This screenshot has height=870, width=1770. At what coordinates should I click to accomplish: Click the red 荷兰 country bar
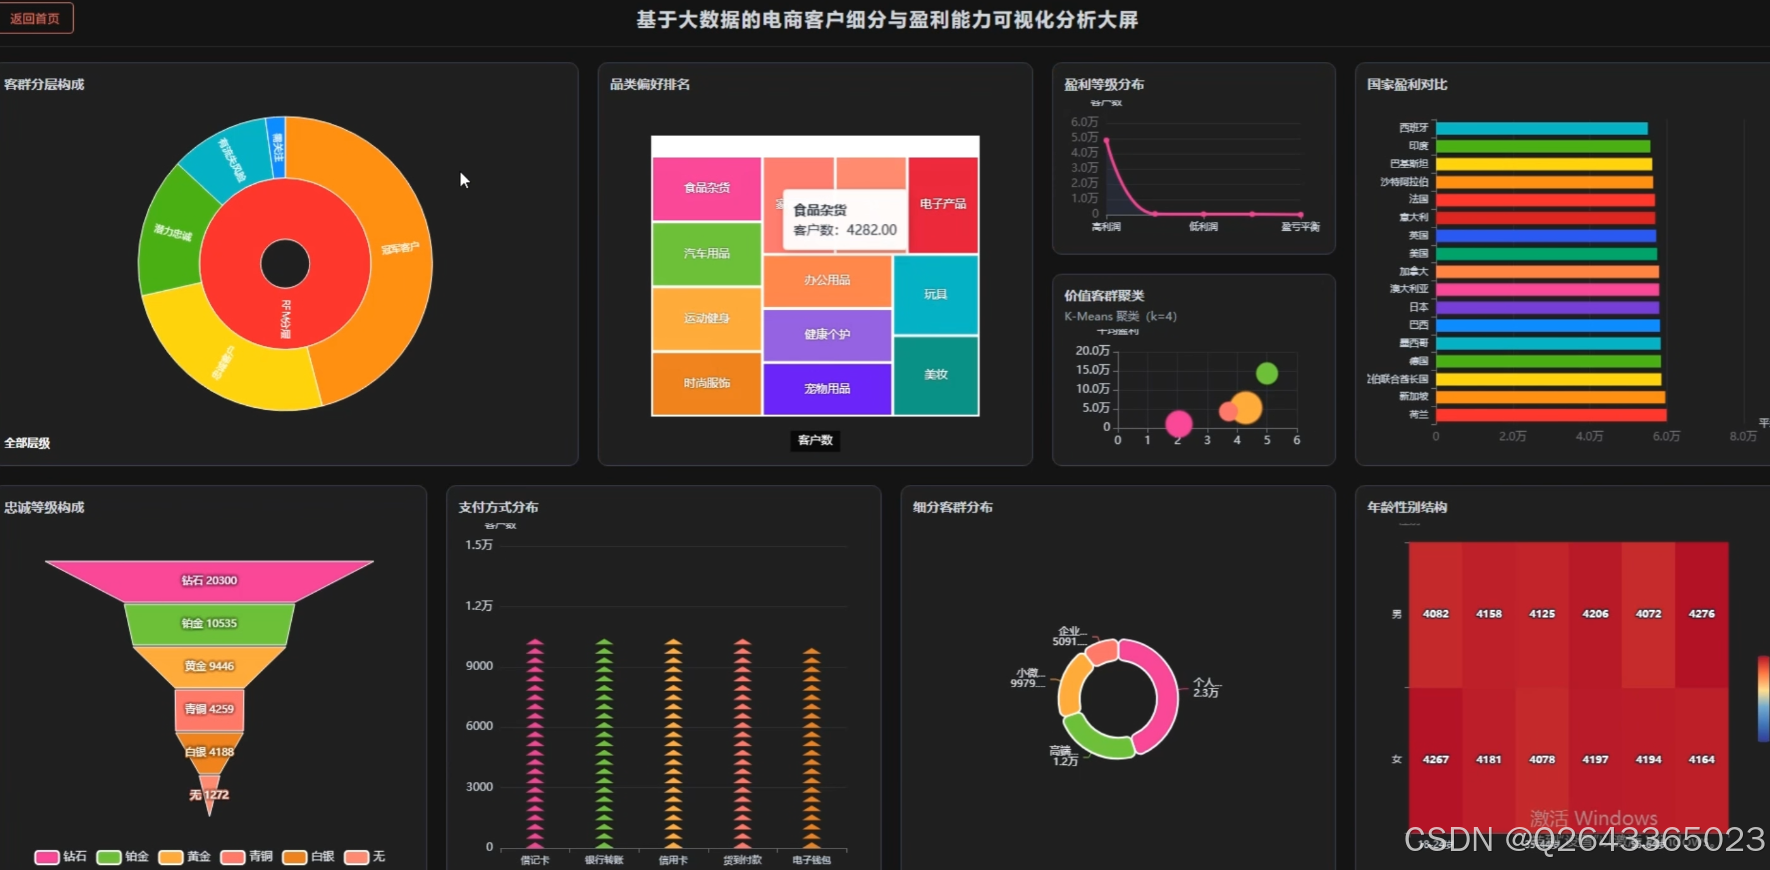point(1551,415)
